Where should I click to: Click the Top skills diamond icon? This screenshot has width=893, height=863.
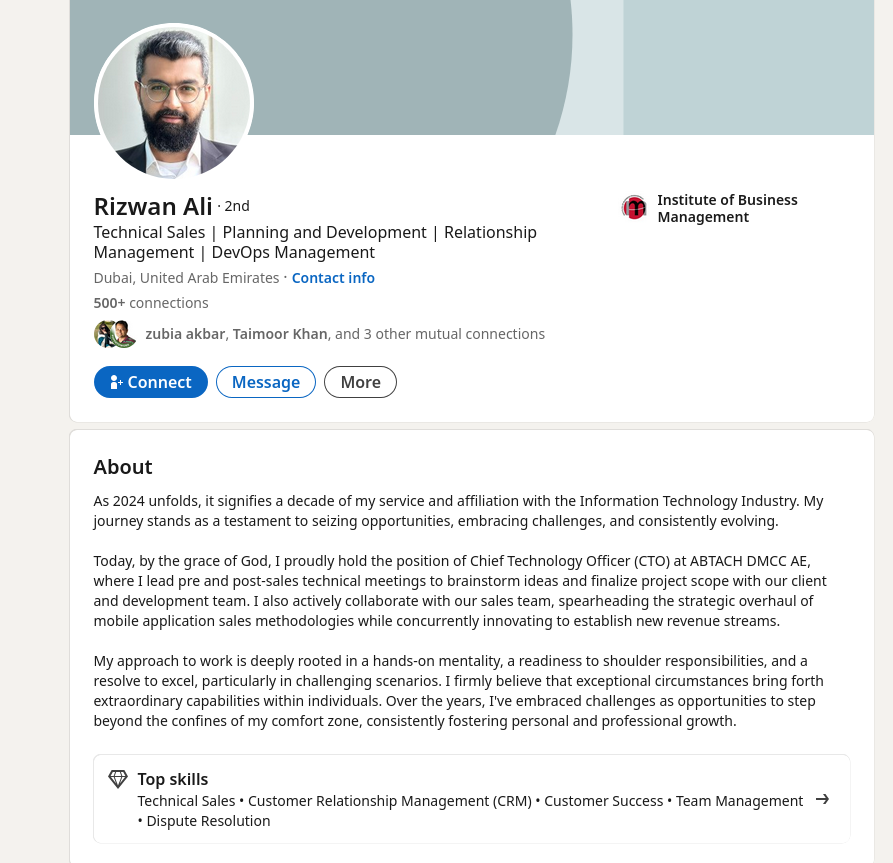pos(118,779)
